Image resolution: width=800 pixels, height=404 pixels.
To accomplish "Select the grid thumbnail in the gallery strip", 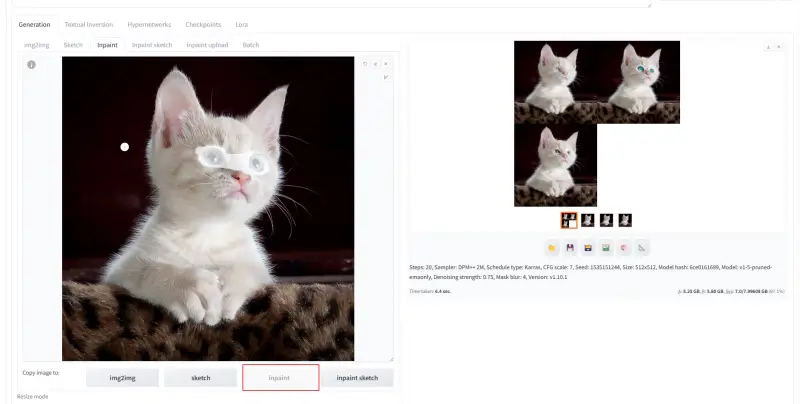I will tap(569, 220).
